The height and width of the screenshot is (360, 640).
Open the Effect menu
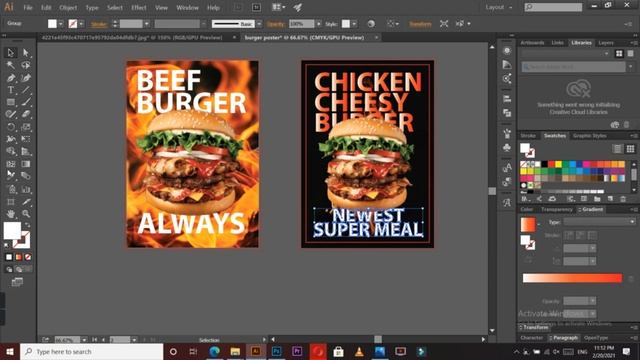(139, 7)
